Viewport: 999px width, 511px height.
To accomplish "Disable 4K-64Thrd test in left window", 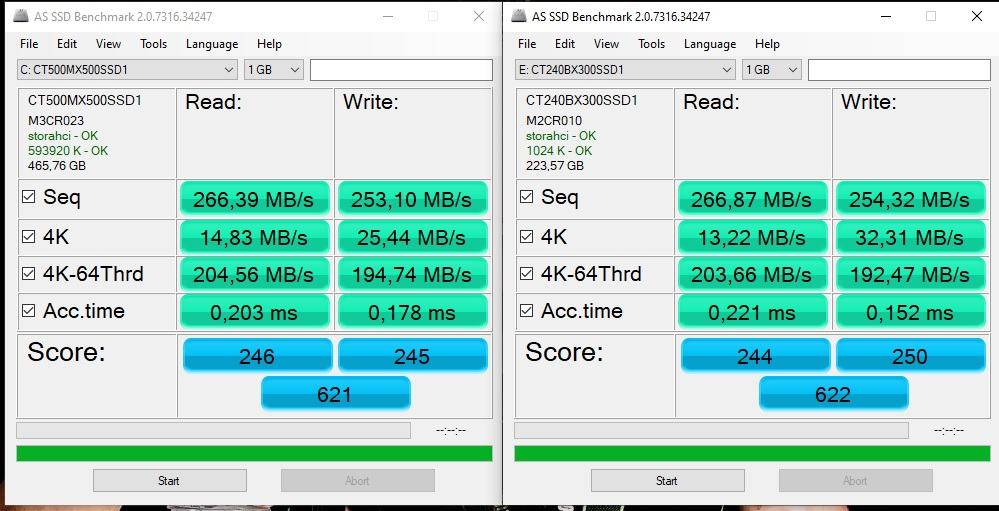I will pyautogui.click(x=28, y=274).
